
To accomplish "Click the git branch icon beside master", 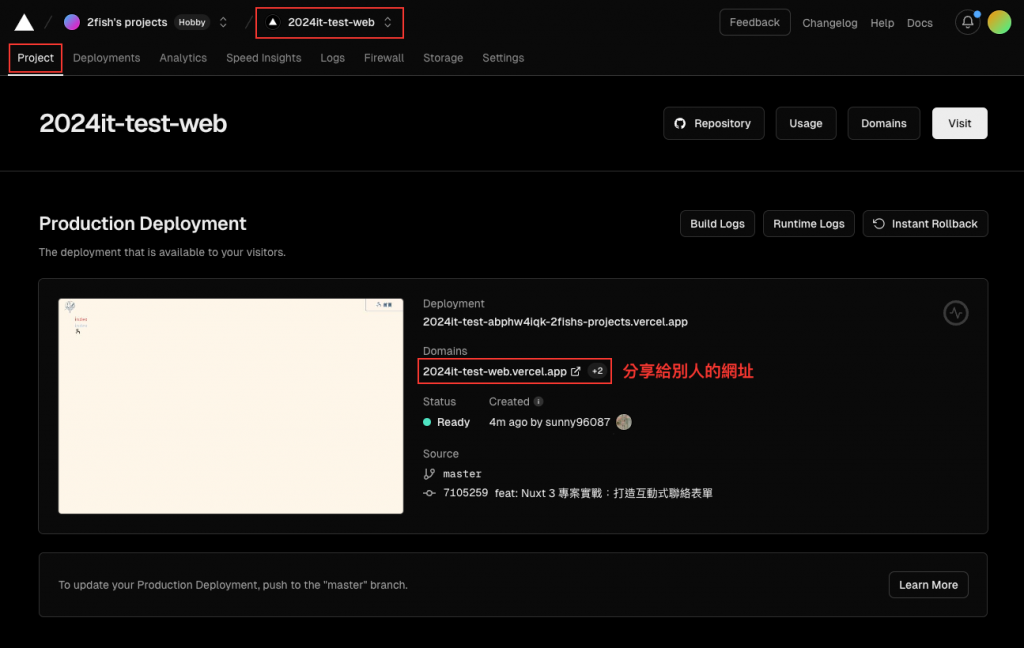I will point(429,474).
